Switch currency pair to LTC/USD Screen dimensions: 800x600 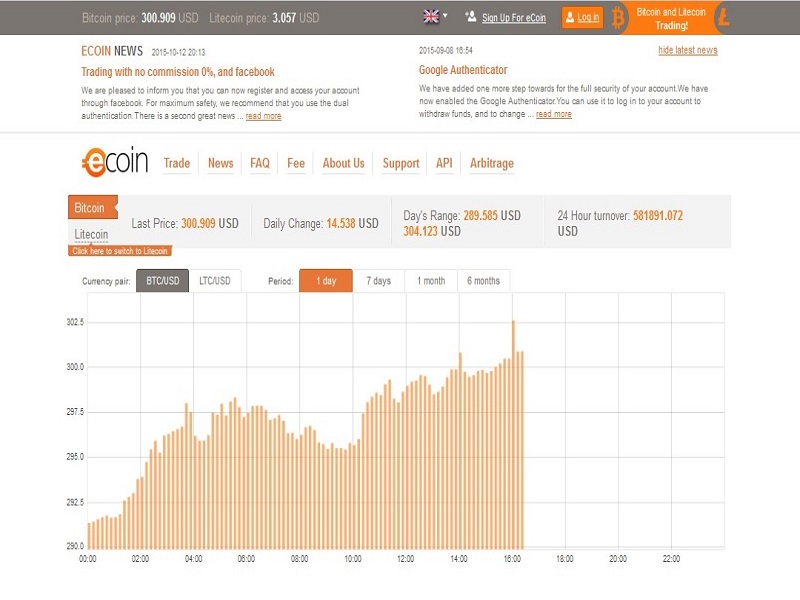[x=214, y=281]
